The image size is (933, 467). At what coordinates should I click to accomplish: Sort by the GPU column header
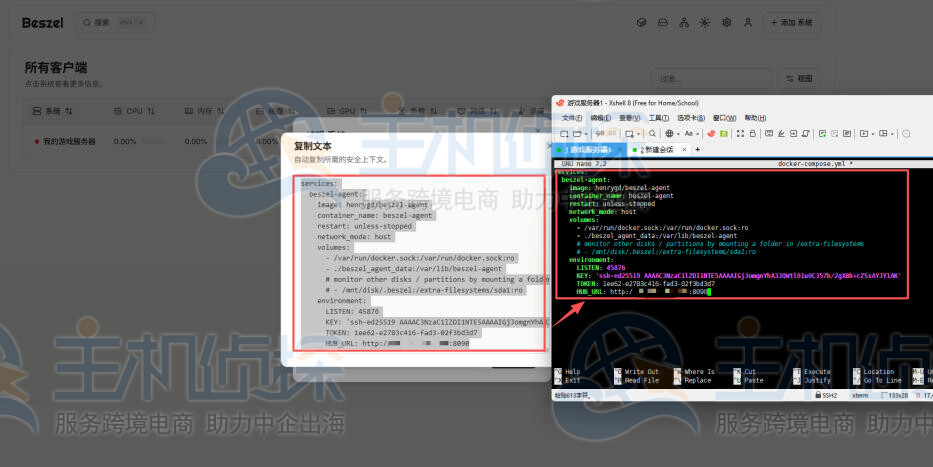tap(346, 111)
